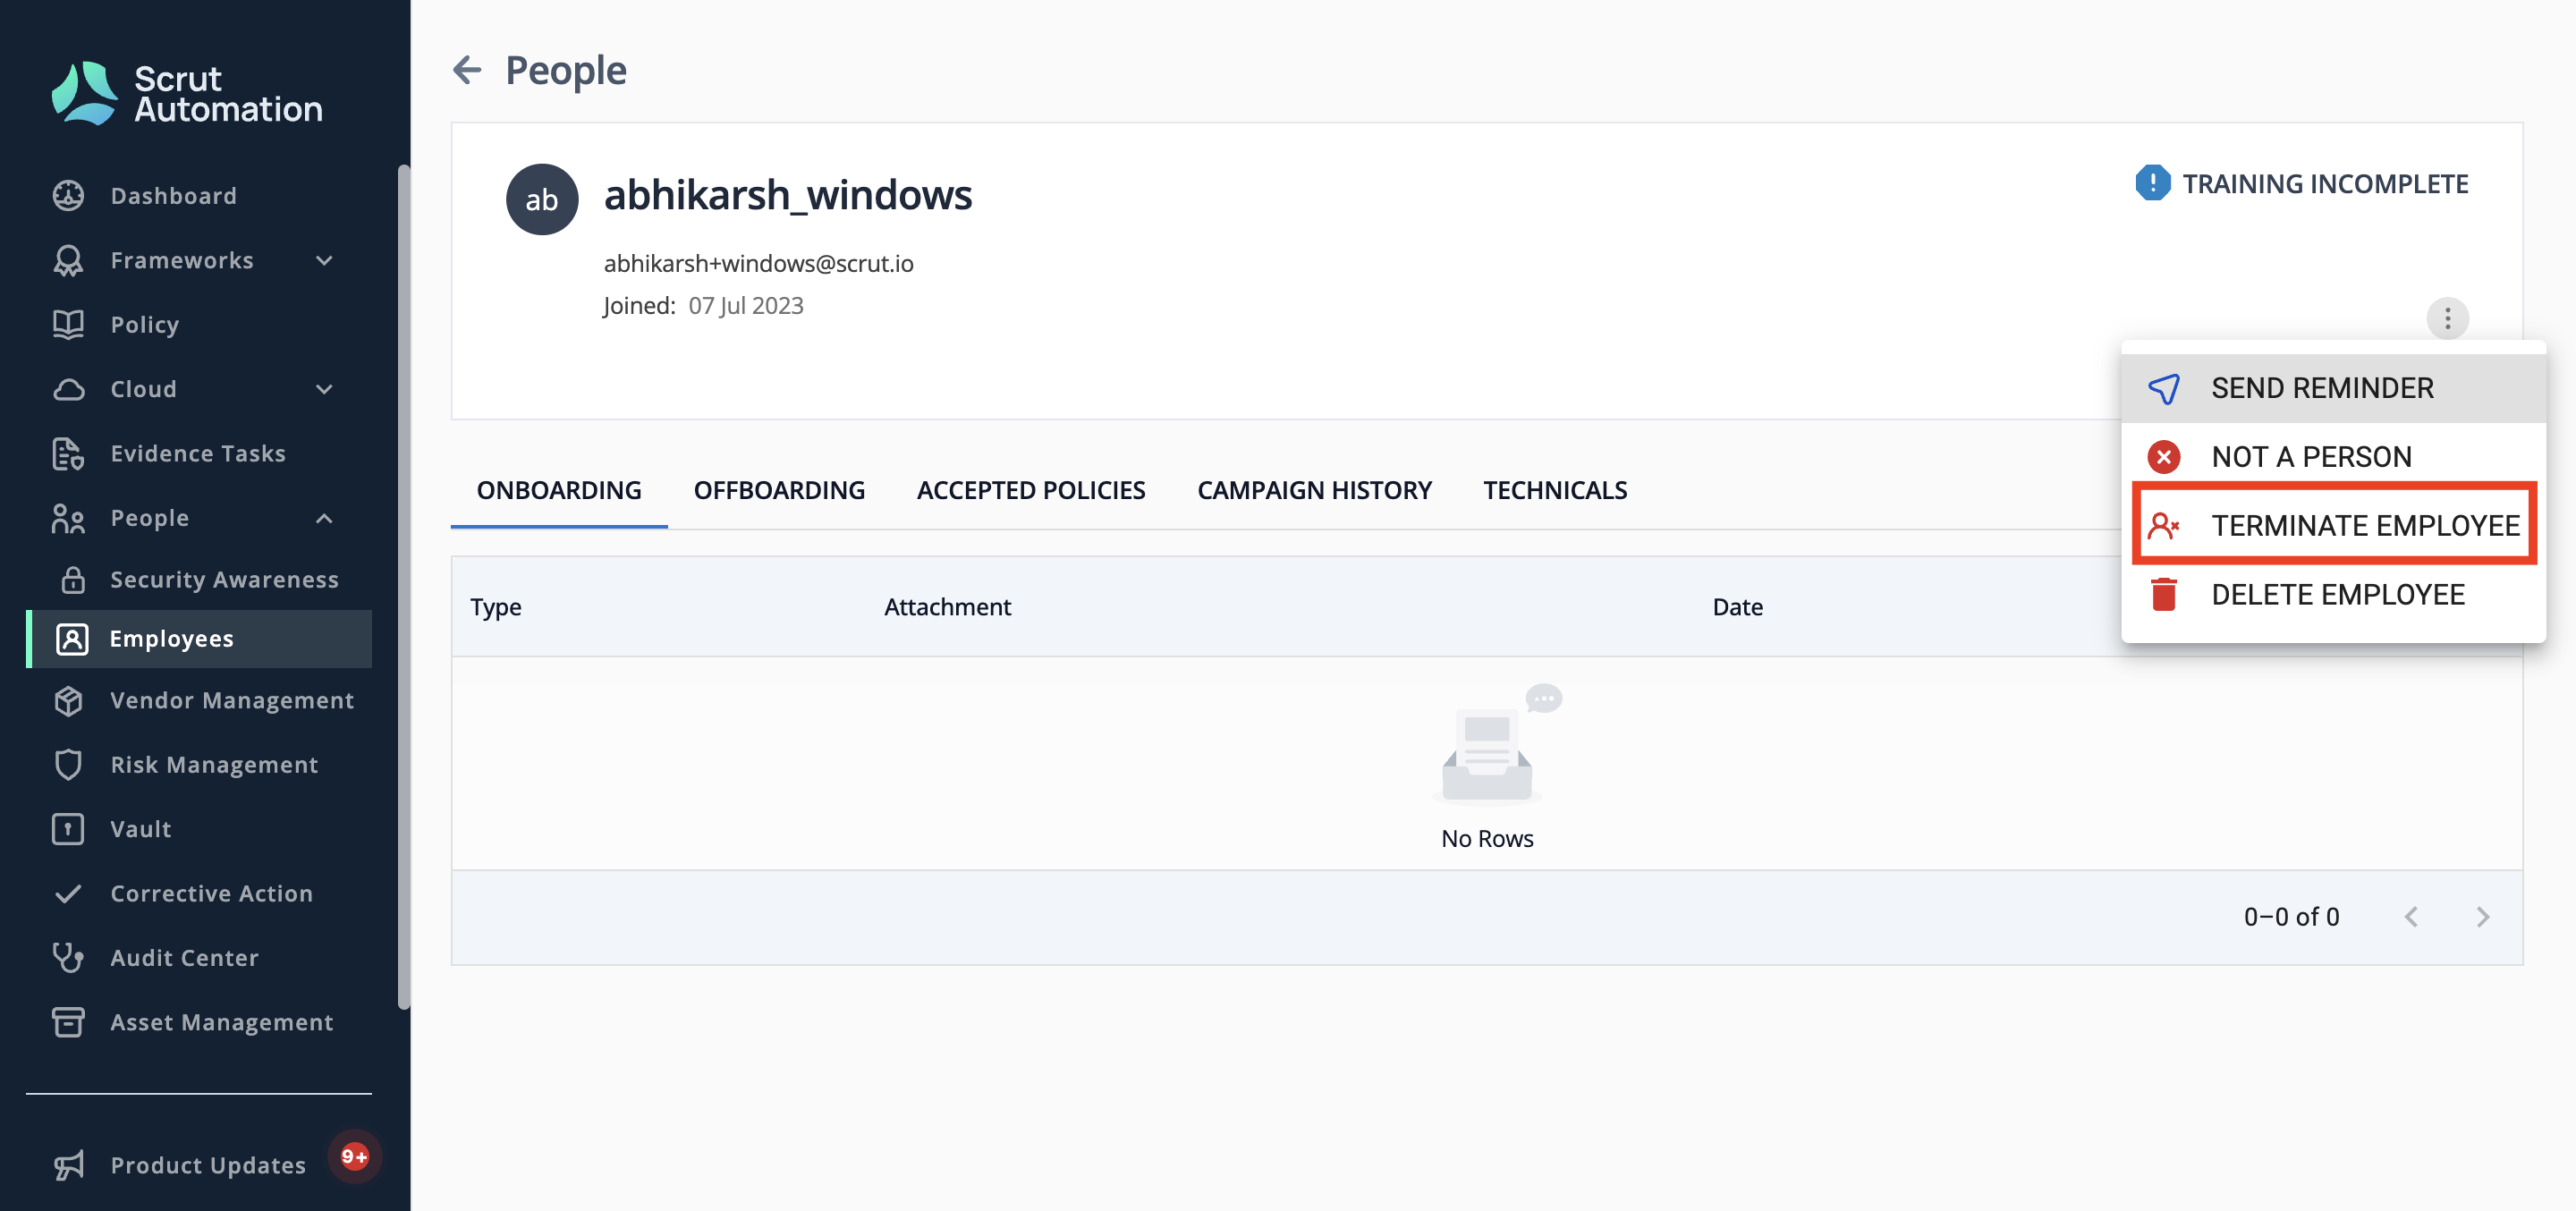The image size is (2576, 1211).
Task: Click the ab avatar circle
Action: (x=542, y=199)
